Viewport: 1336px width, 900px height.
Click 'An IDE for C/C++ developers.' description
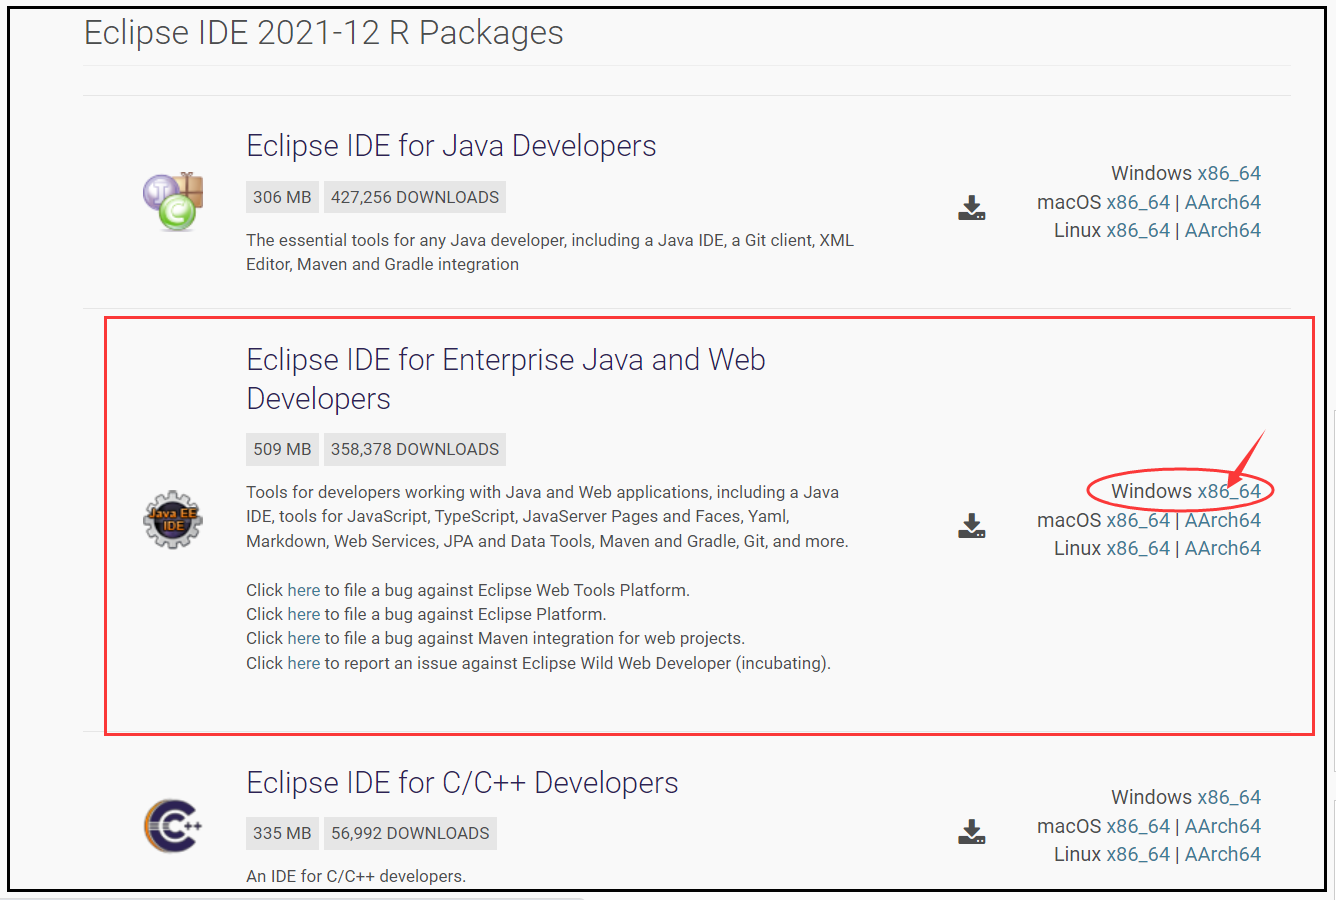(x=356, y=876)
